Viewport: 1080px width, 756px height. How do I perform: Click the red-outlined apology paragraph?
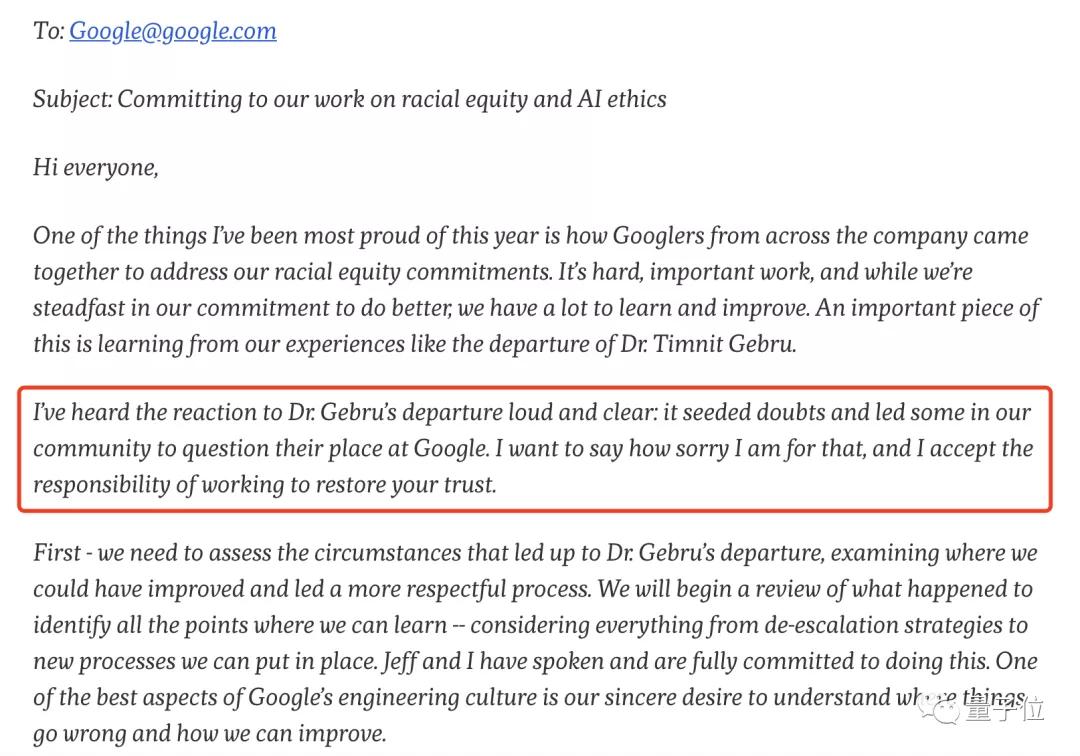click(x=534, y=449)
